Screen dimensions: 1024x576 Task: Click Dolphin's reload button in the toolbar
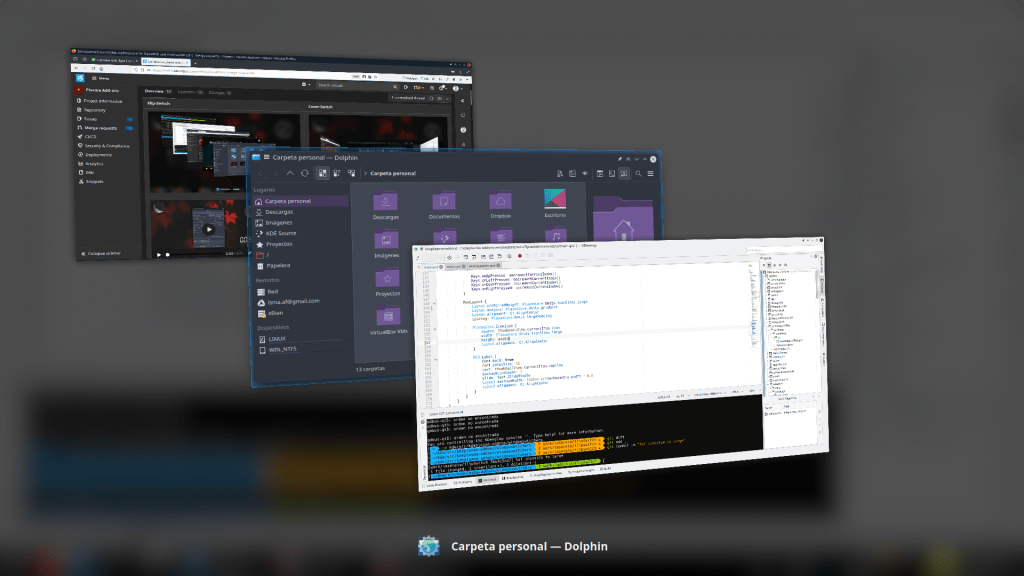click(x=305, y=173)
